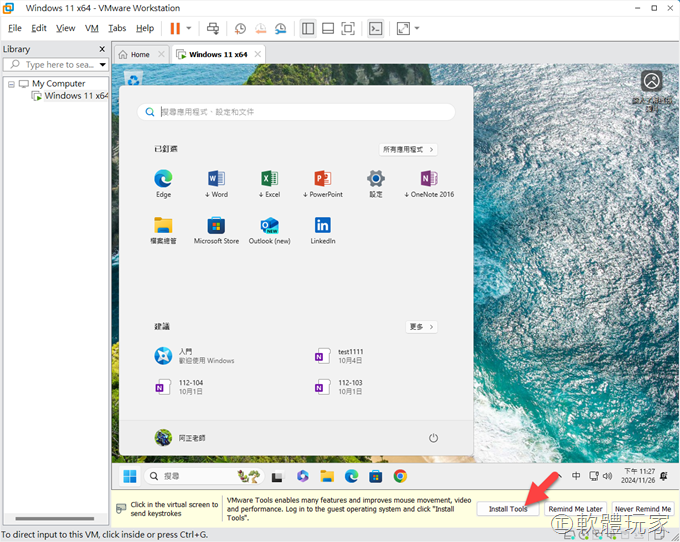This screenshot has width=680, height=542.
Task: Click the guest power button icon
Action: (x=433, y=438)
